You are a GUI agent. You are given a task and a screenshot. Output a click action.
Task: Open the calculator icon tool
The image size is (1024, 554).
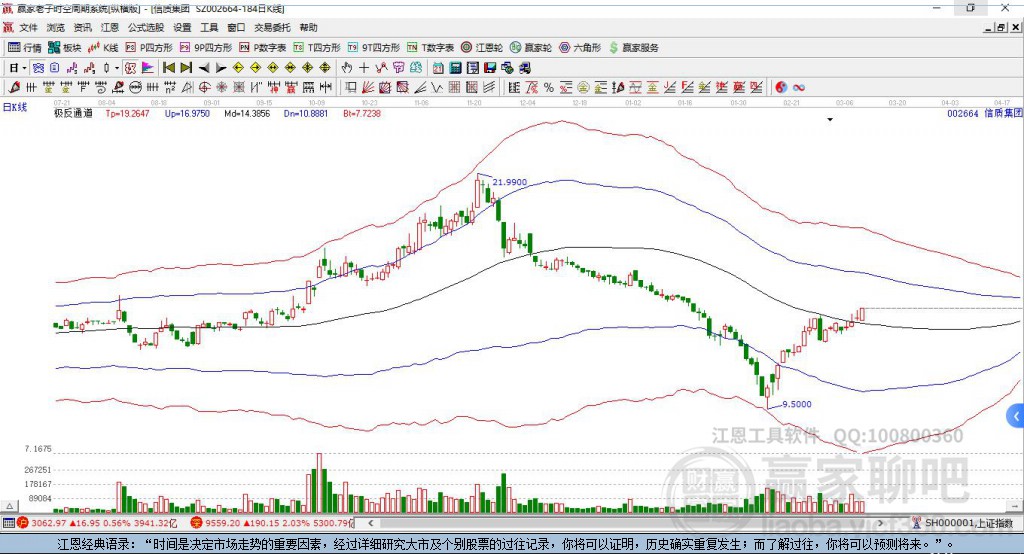pyautogui.click(x=455, y=68)
